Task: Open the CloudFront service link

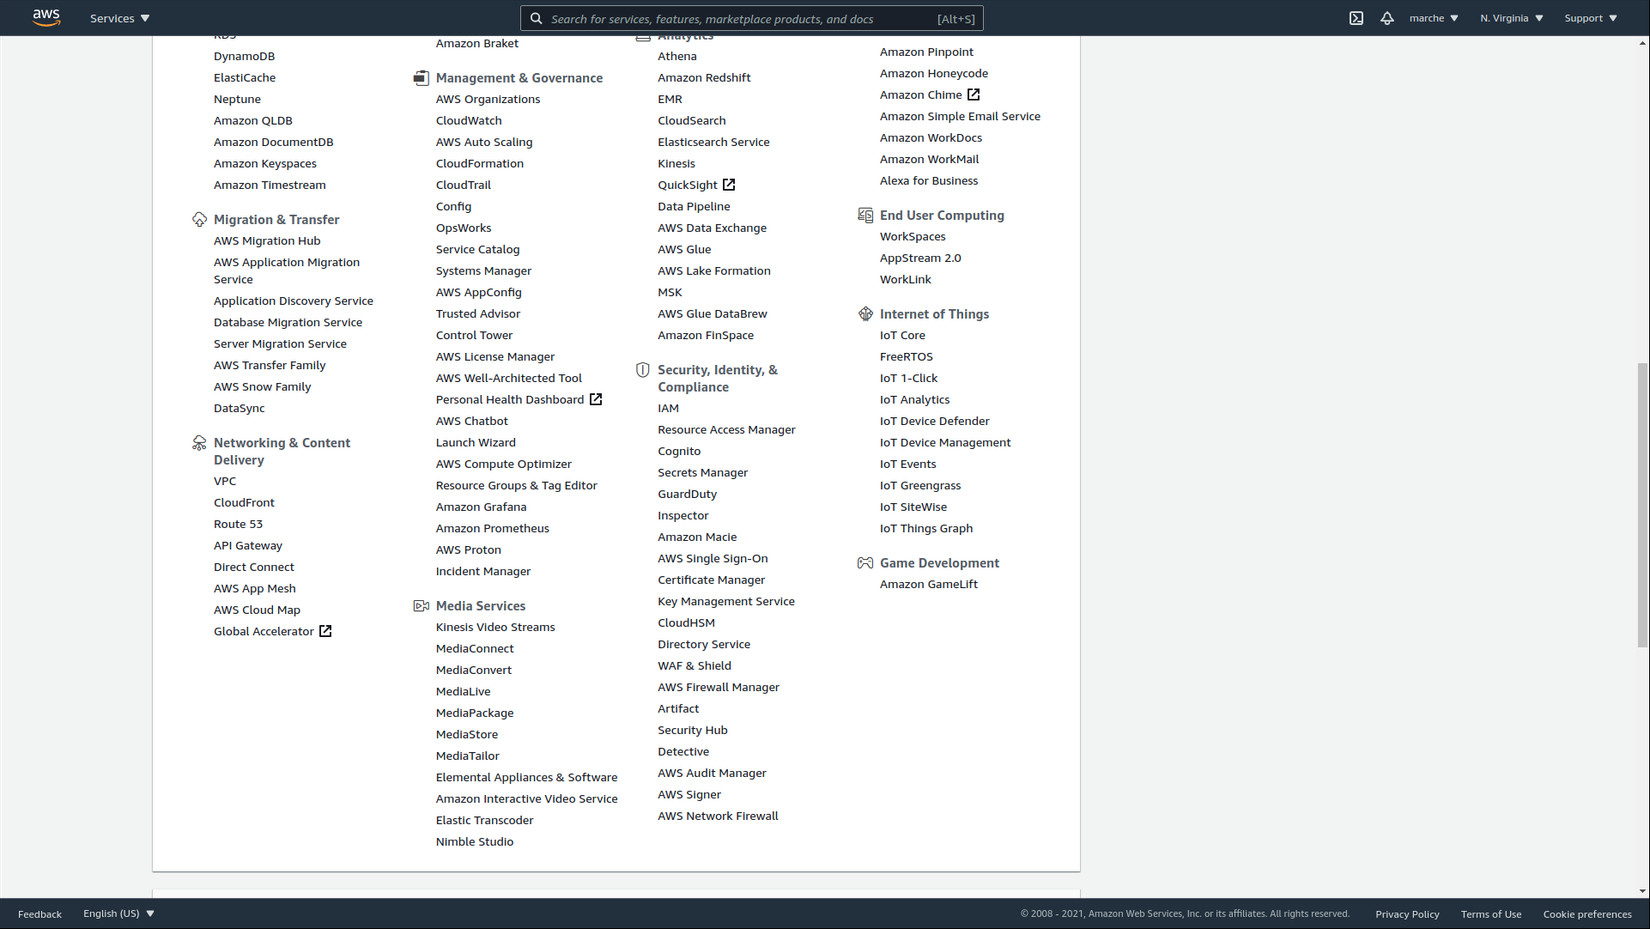Action: [244, 503]
